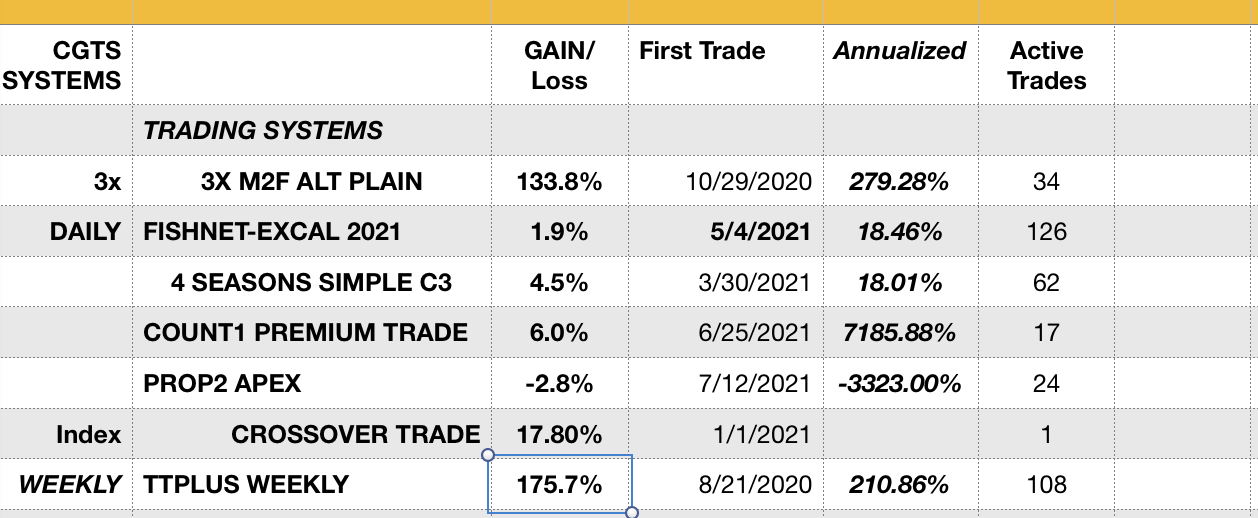Click the 4 SEASONS SIMPLE C3 cell
The width and height of the screenshot is (1258, 518).
(311, 283)
